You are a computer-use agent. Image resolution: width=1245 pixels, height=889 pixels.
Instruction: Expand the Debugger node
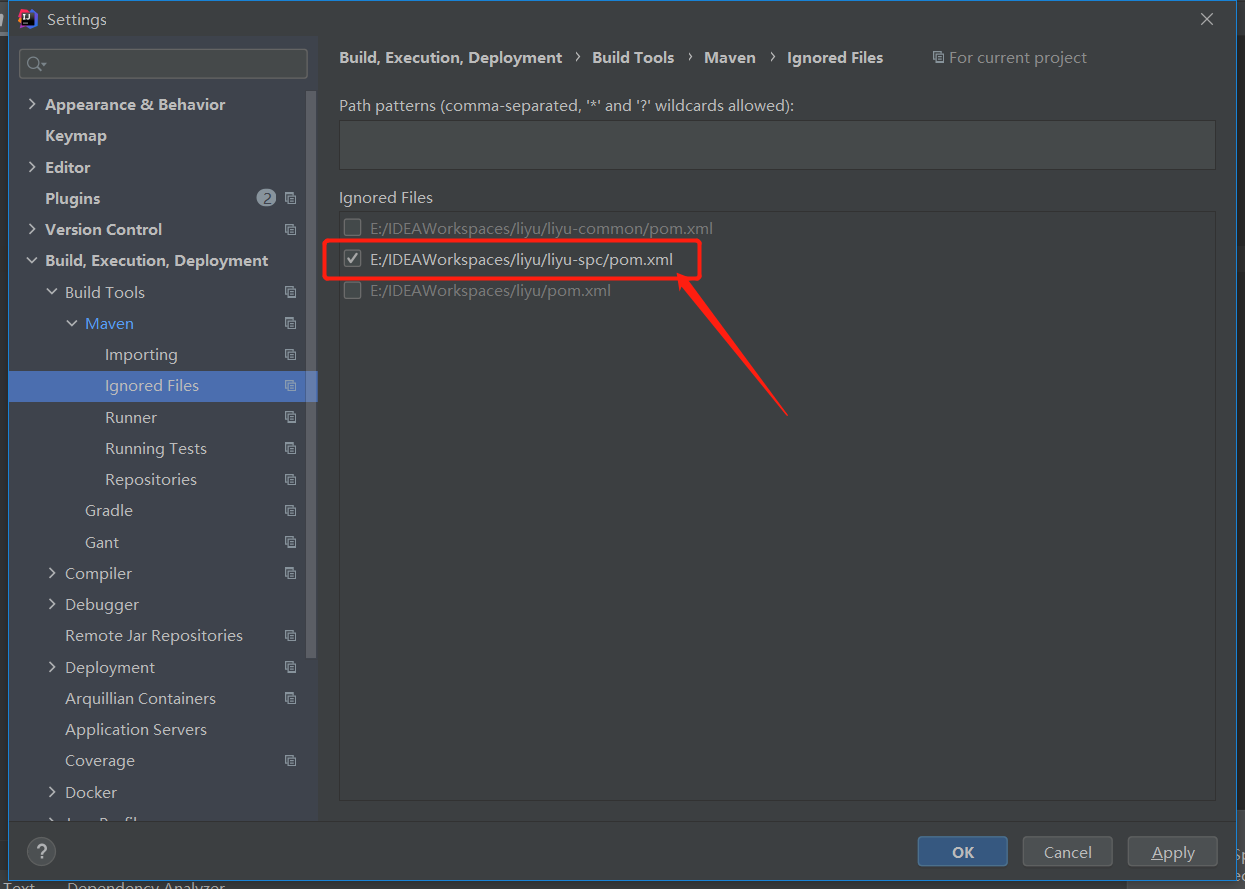pos(52,604)
